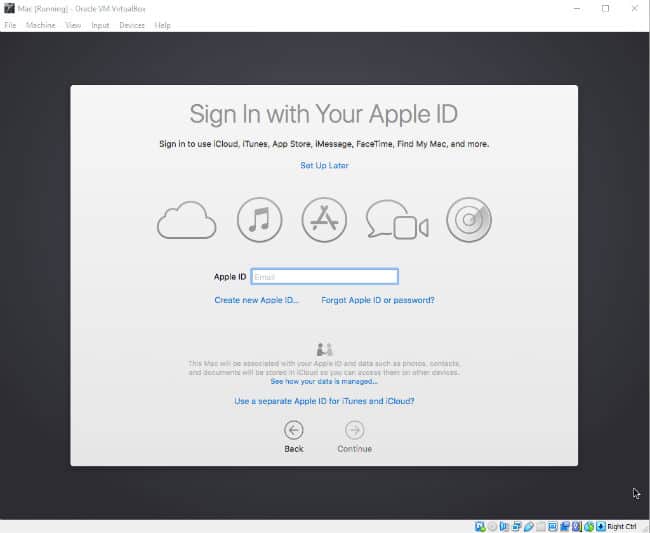650x533 pixels.
Task: Open the Input menu
Action: tap(100, 25)
